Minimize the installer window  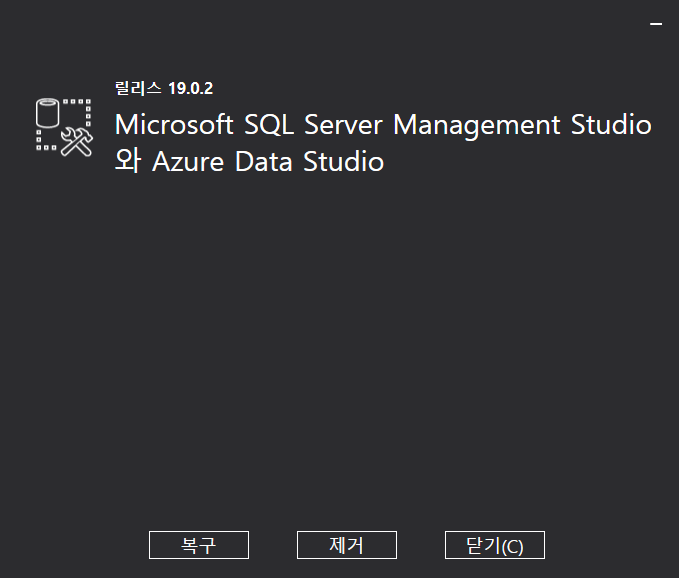[656, 24]
